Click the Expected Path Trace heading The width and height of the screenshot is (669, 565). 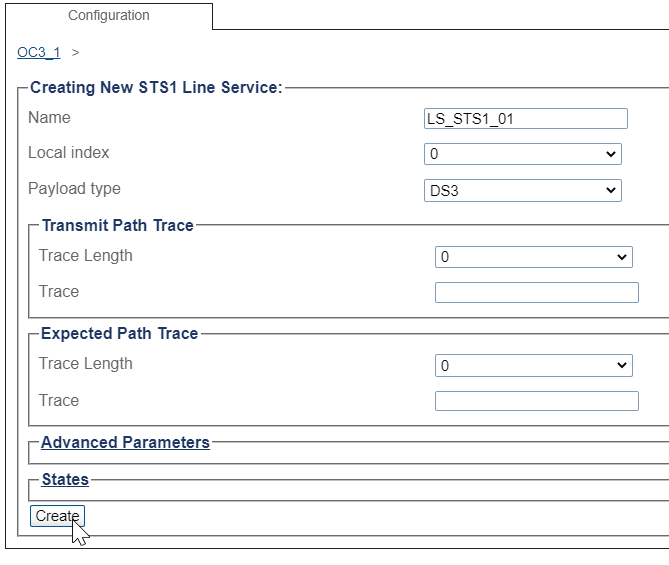pyautogui.click(x=119, y=333)
